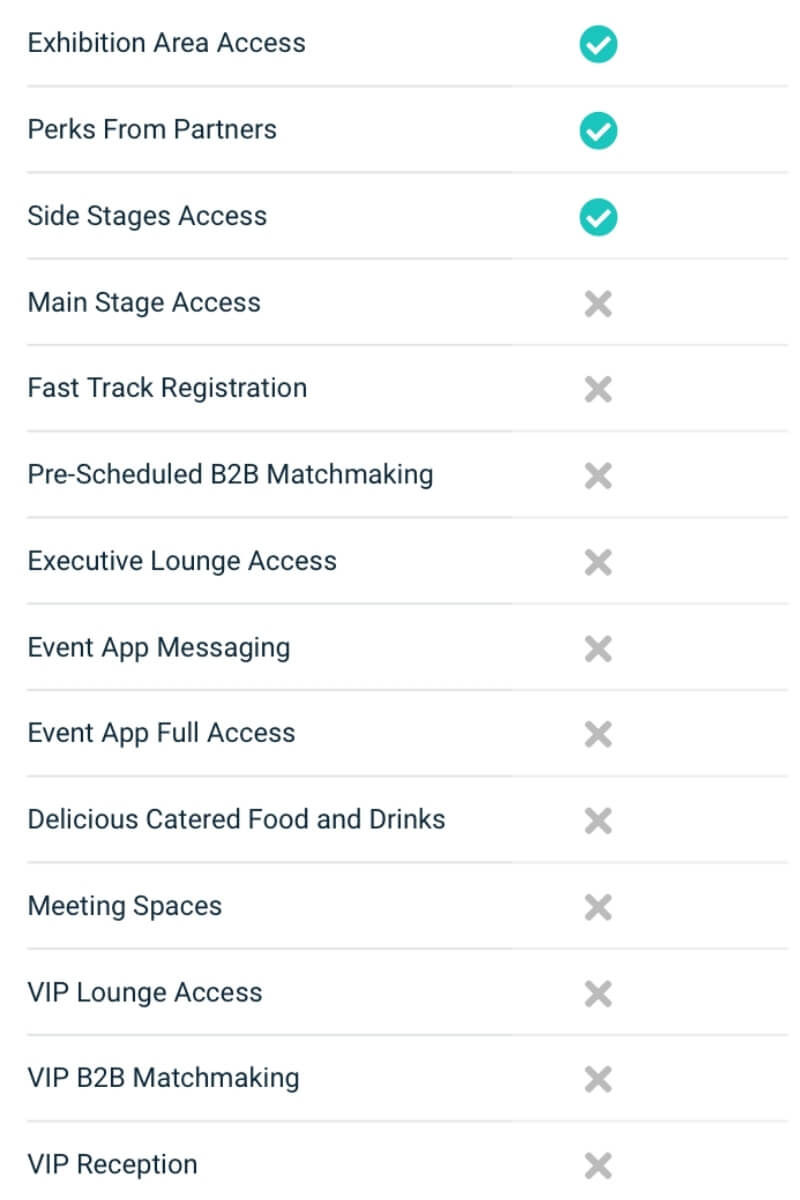Click the X beside Event App Full Access
800x1200 pixels.
[598, 734]
